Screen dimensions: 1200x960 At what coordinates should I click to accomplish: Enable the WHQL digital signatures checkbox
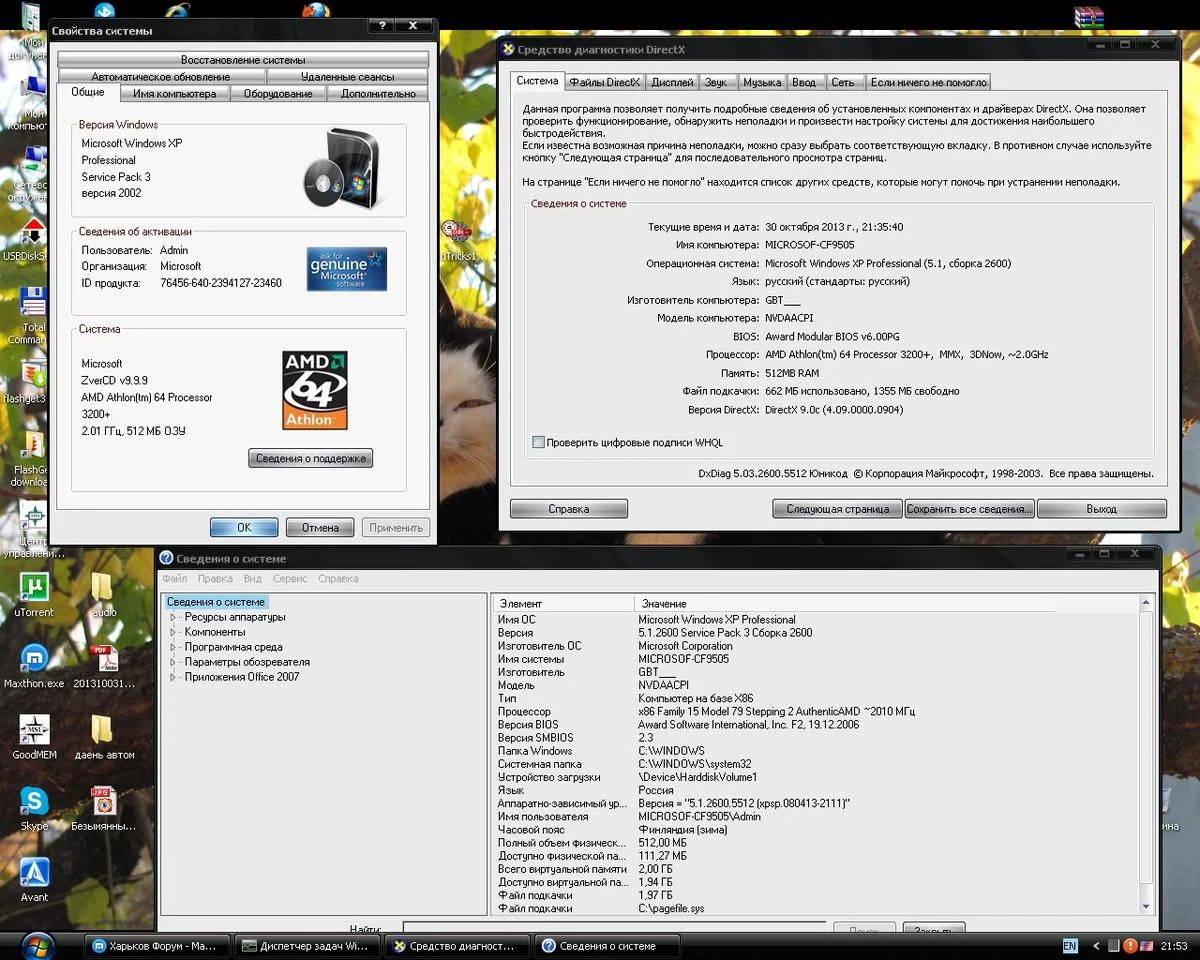[x=539, y=442]
